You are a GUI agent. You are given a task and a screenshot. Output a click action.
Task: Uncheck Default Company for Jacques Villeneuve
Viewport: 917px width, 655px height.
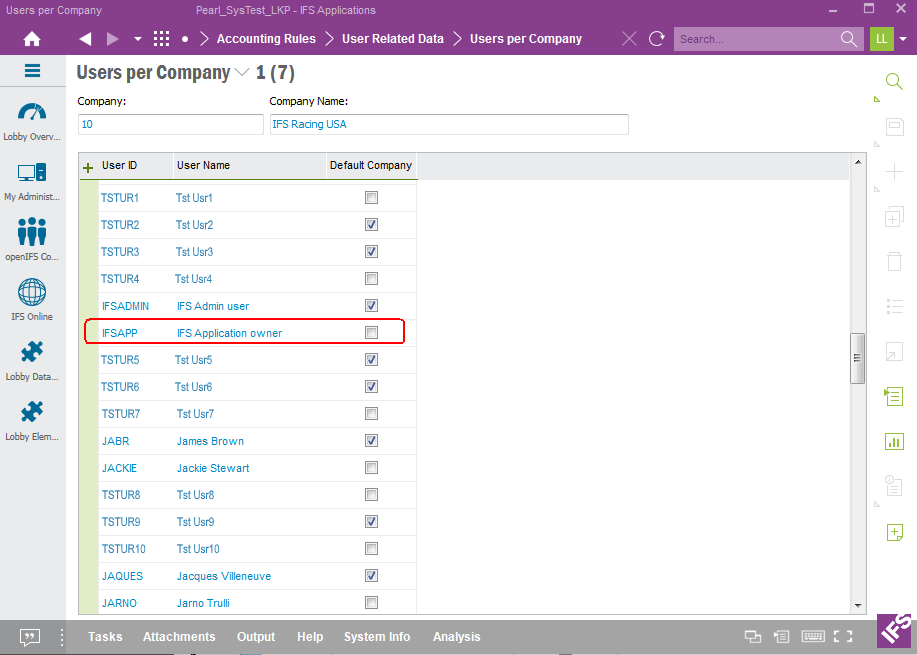coord(371,575)
